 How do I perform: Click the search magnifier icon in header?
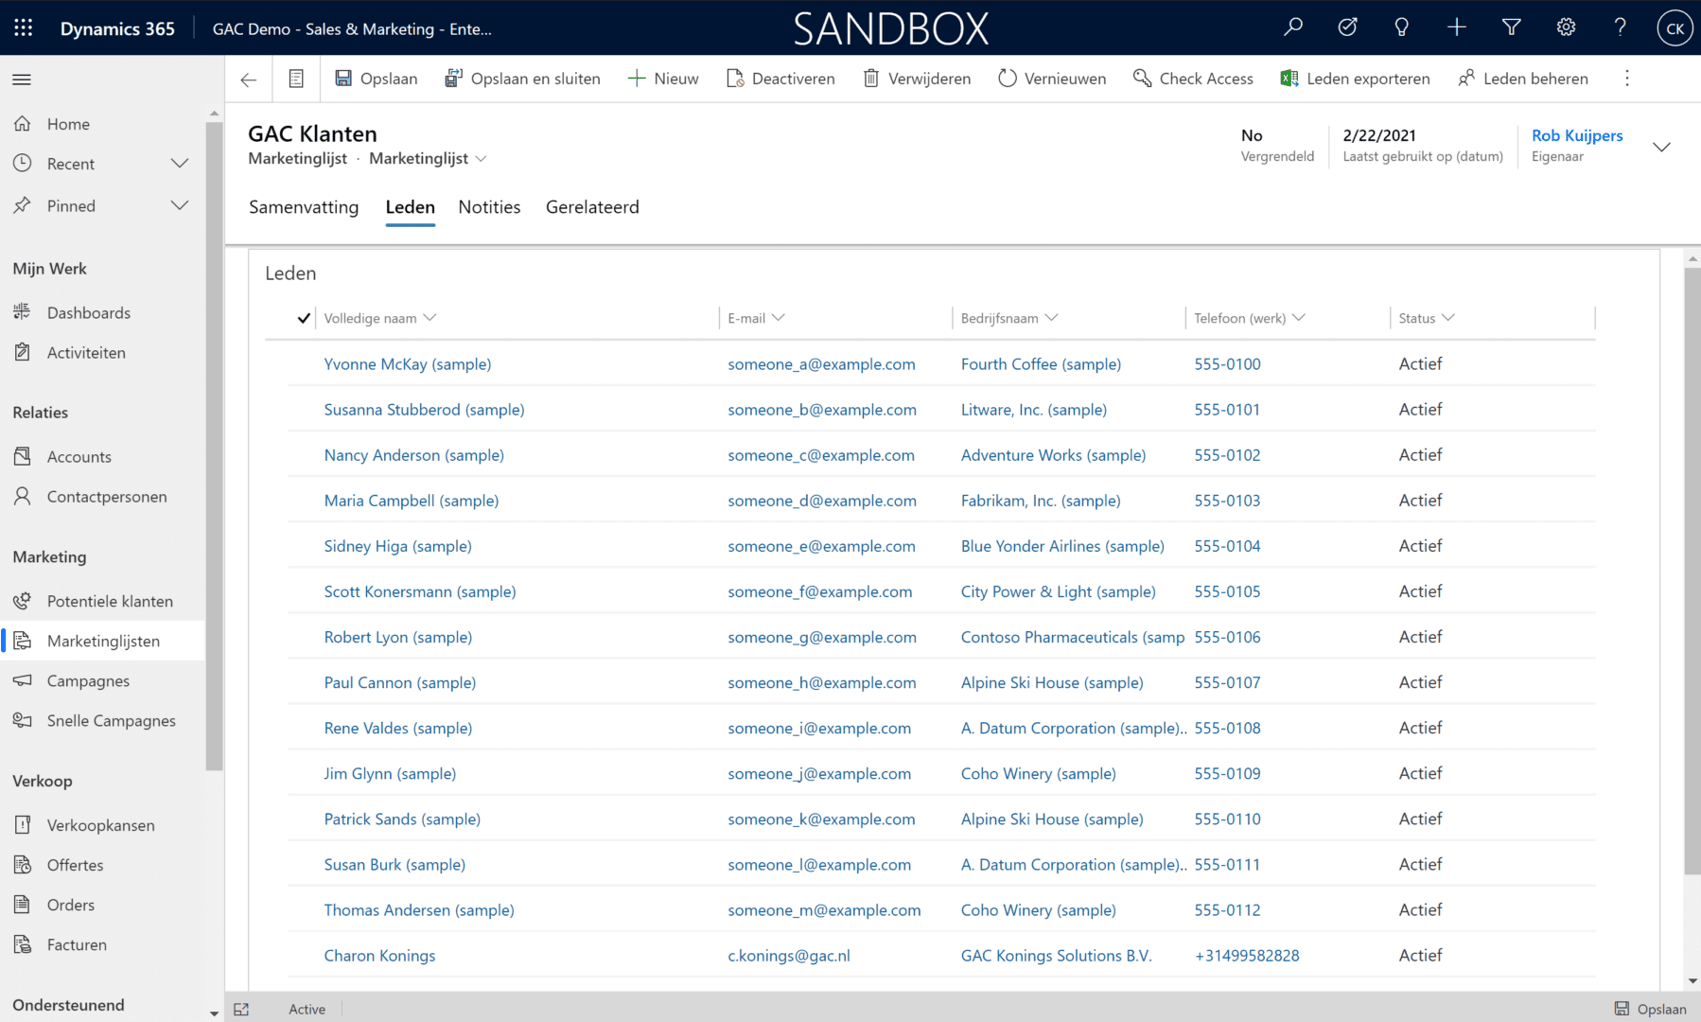[1293, 28]
